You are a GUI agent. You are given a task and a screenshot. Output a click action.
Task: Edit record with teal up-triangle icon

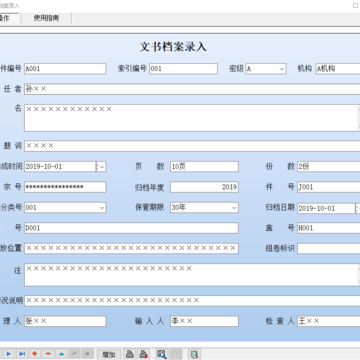(61, 354)
